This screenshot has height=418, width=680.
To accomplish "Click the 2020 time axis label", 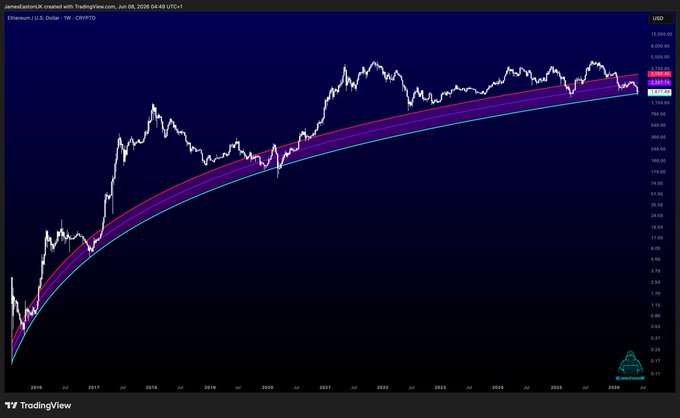I will click(268, 388).
